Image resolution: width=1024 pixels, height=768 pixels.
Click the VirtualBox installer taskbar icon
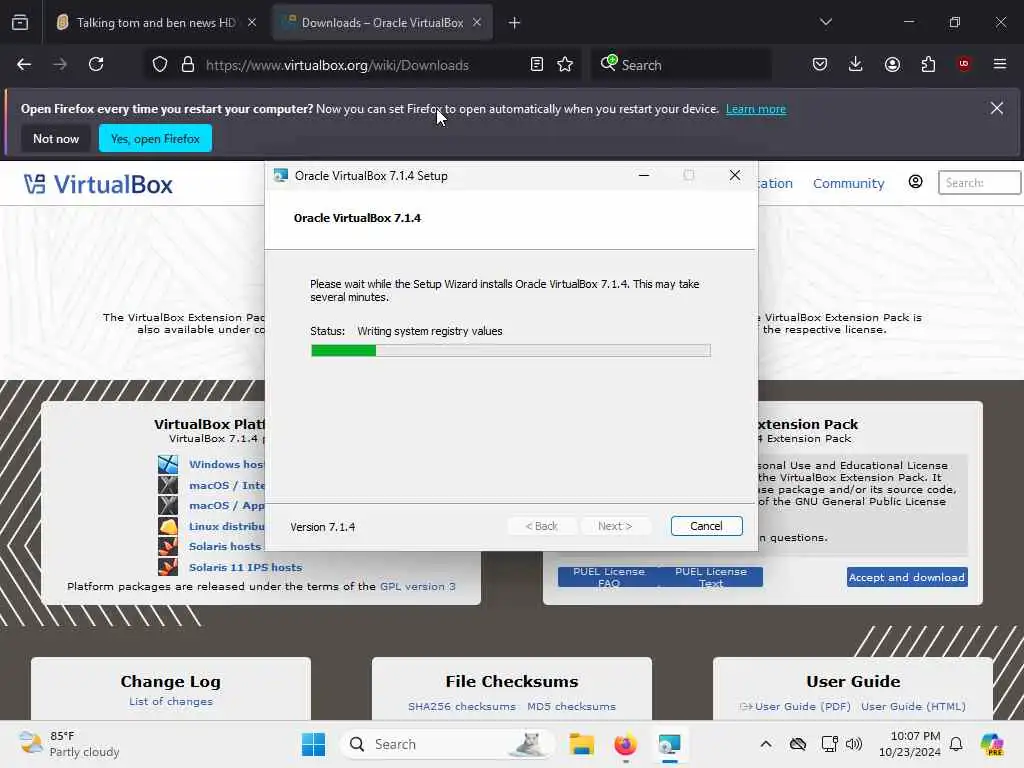tap(669, 744)
